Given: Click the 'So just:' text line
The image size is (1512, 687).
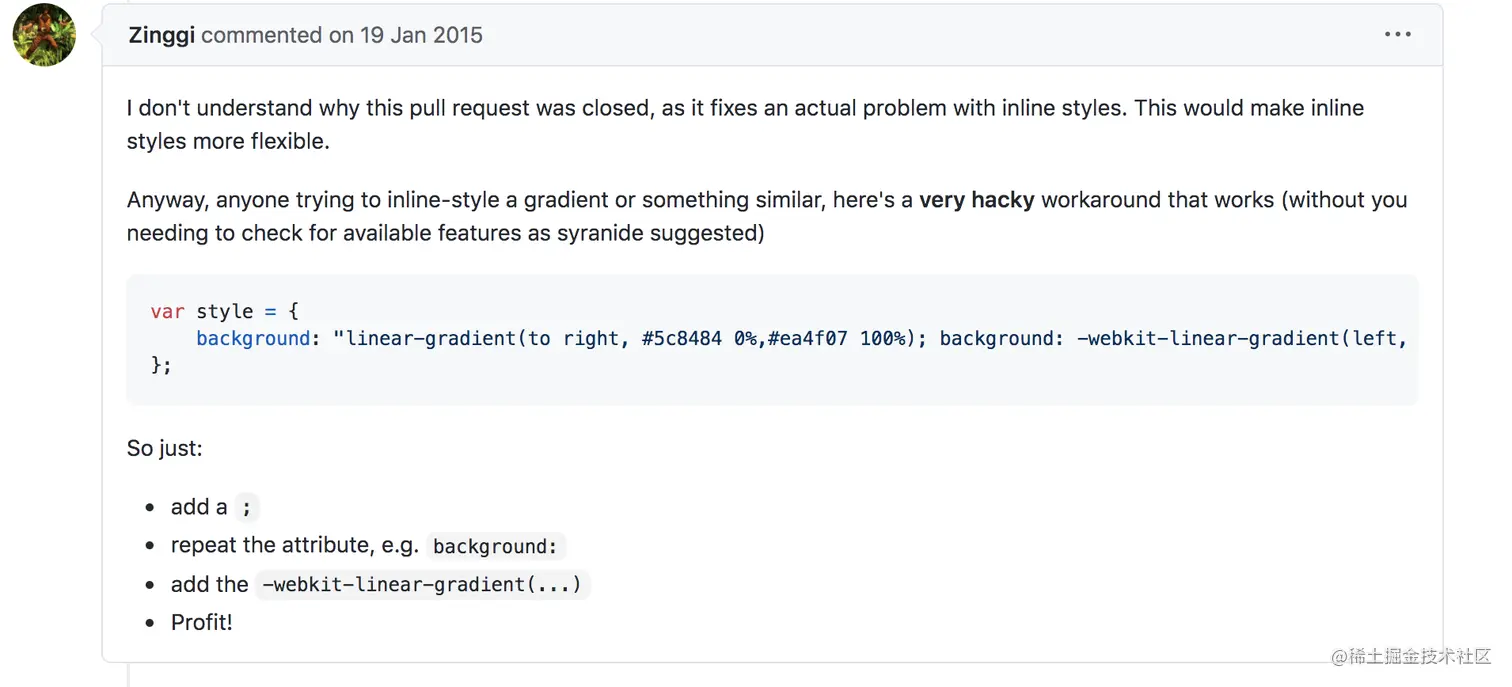Looking at the screenshot, I should pos(164,448).
